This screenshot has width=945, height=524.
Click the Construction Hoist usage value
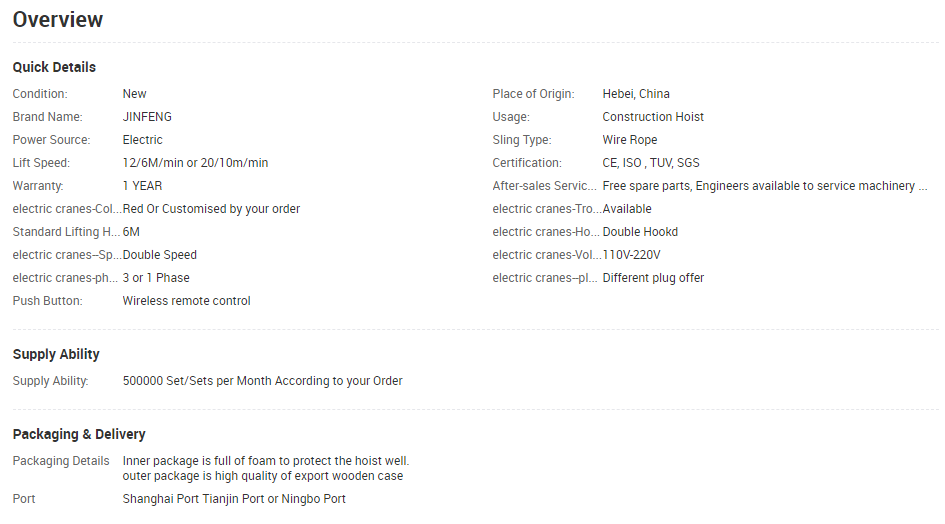click(653, 116)
